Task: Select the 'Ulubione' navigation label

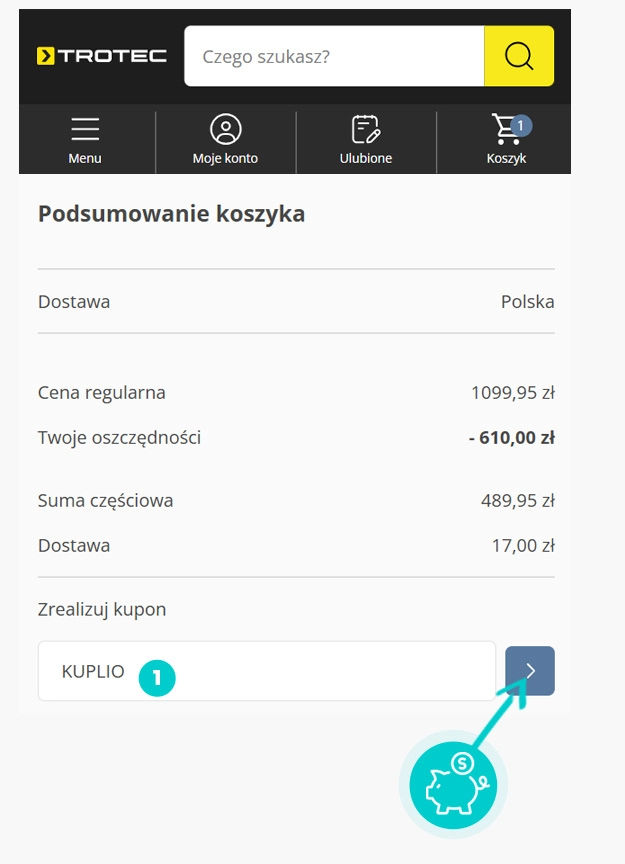Action: pos(366,158)
